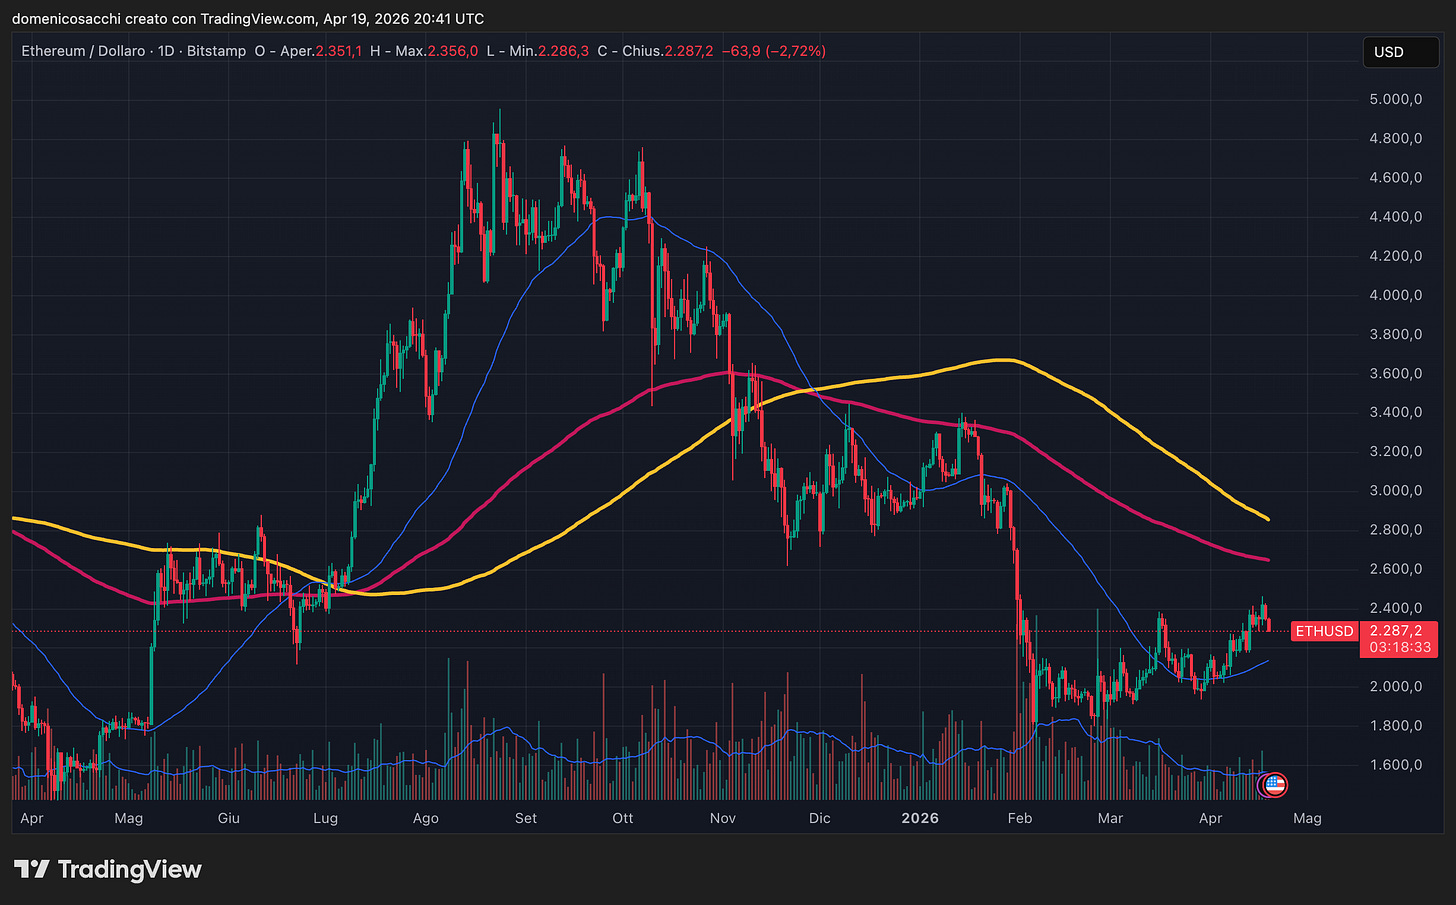
Task: Click the Mar month label on time axis
Action: (x=1110, y=818)
